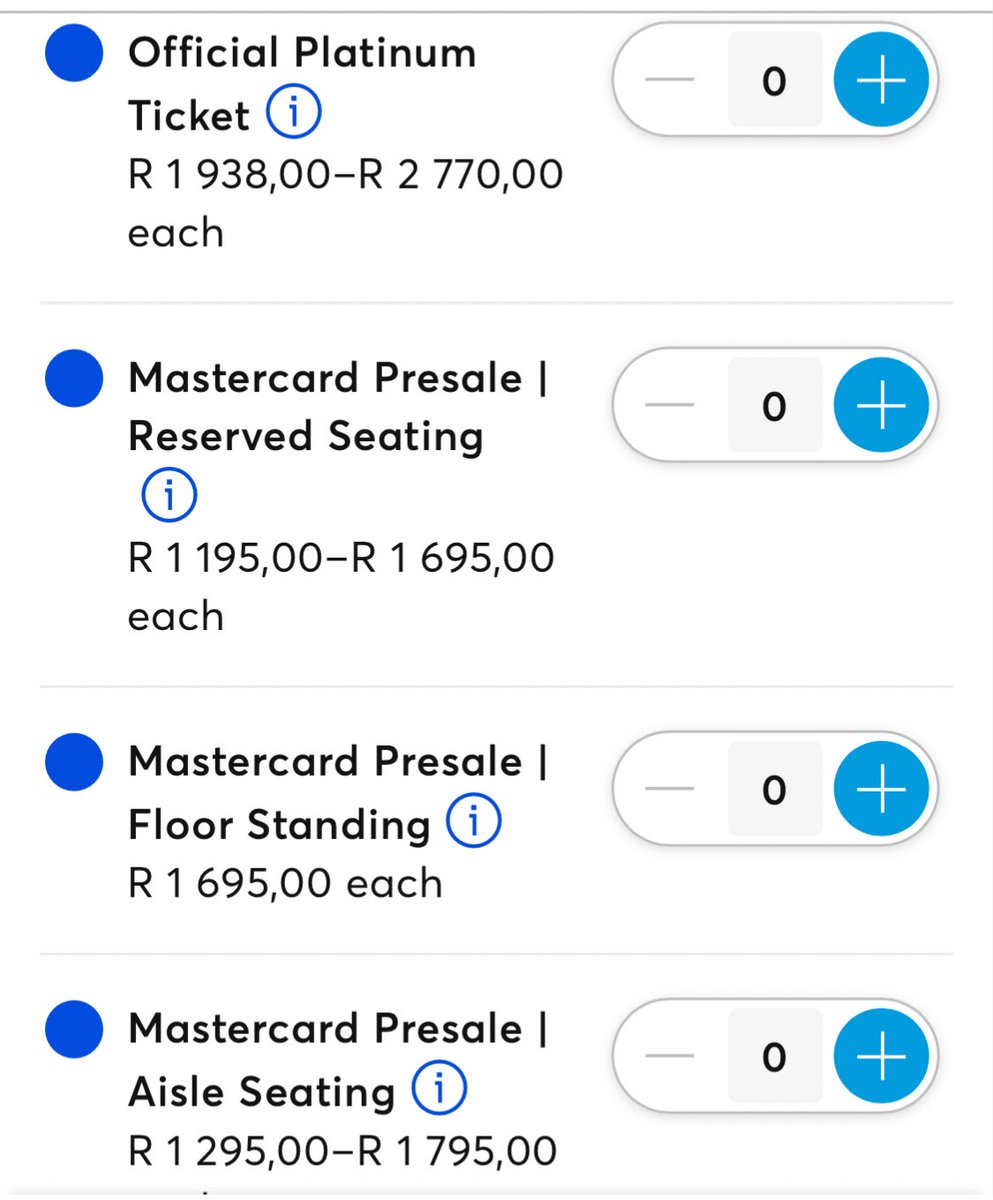
Task: Click Aisle Seating quantity field
Action: click(x=774, y=1057)
